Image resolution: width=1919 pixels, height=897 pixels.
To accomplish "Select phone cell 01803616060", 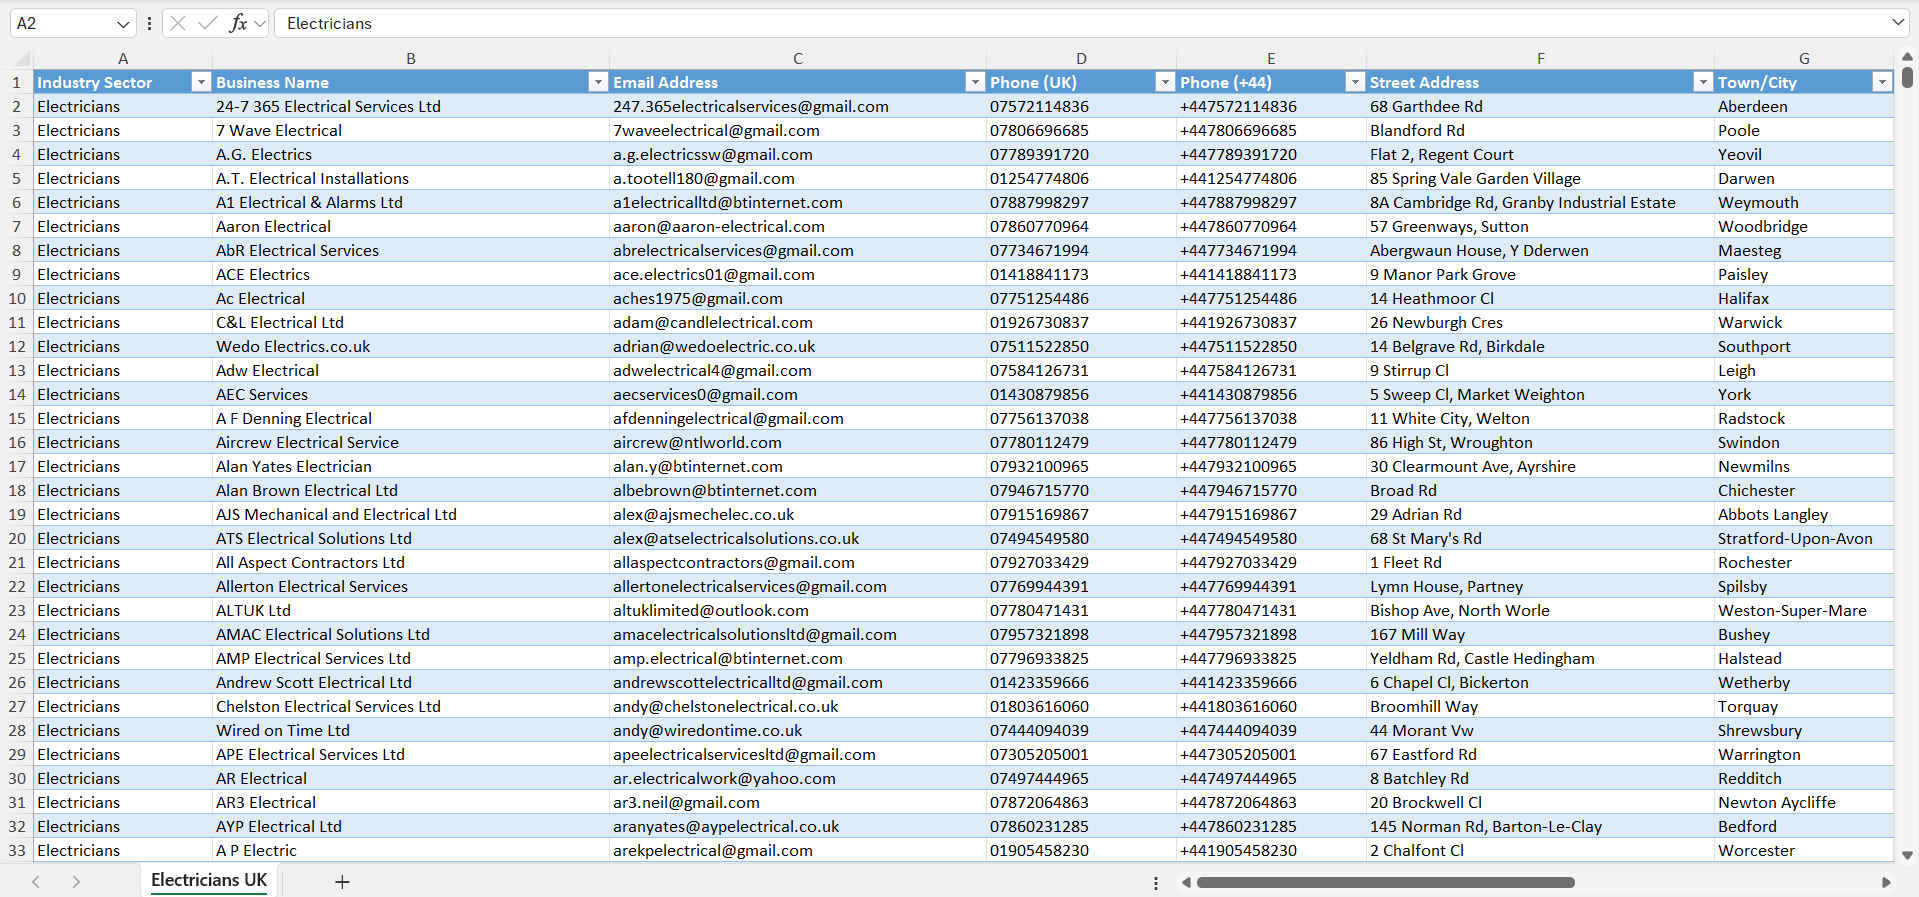I will pyautogui.click(x=1081, y=706).
